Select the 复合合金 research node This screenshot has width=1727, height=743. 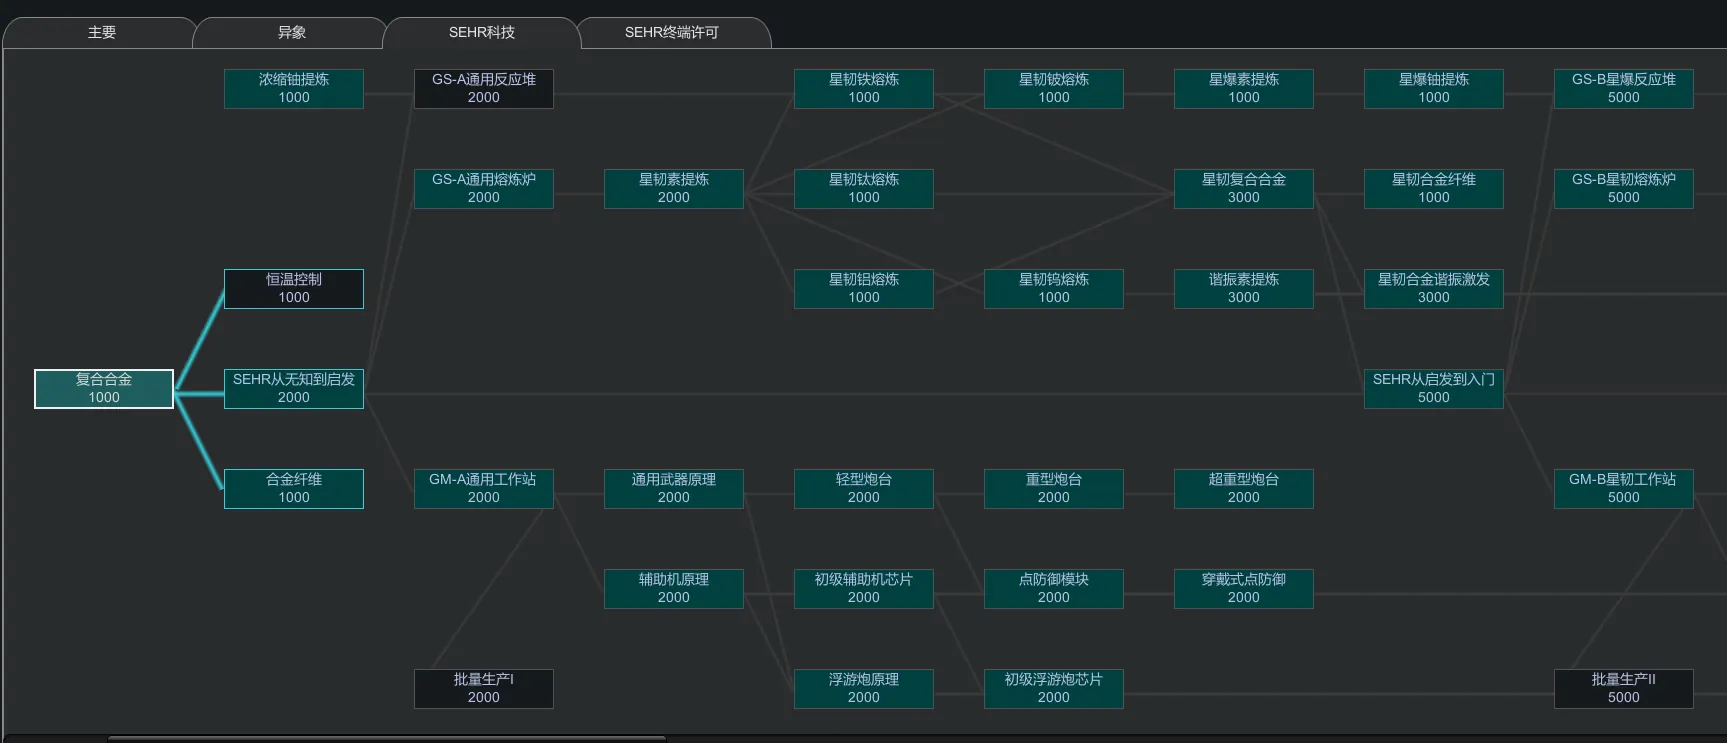[x=104, y=389]
